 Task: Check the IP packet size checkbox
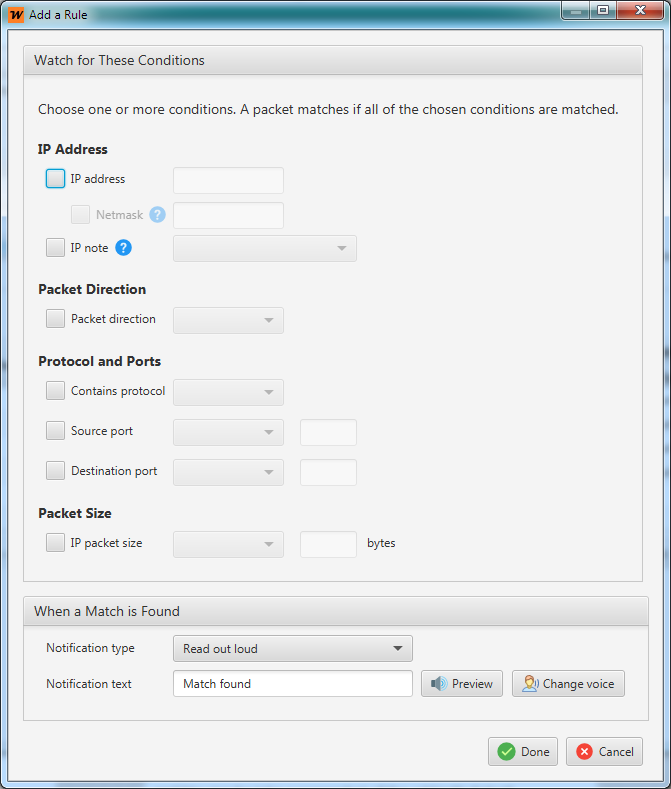55,543
